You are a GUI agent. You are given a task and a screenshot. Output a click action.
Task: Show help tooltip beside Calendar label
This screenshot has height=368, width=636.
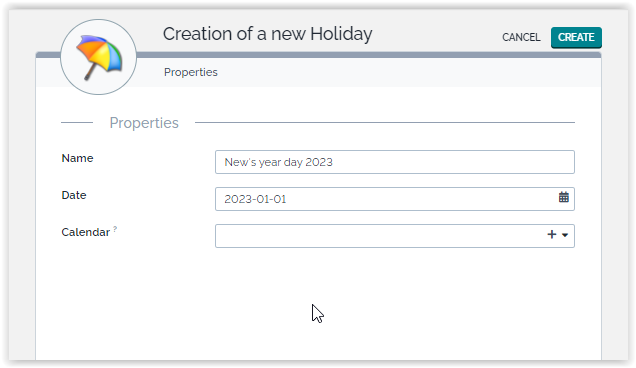click(x=115, y=229)
